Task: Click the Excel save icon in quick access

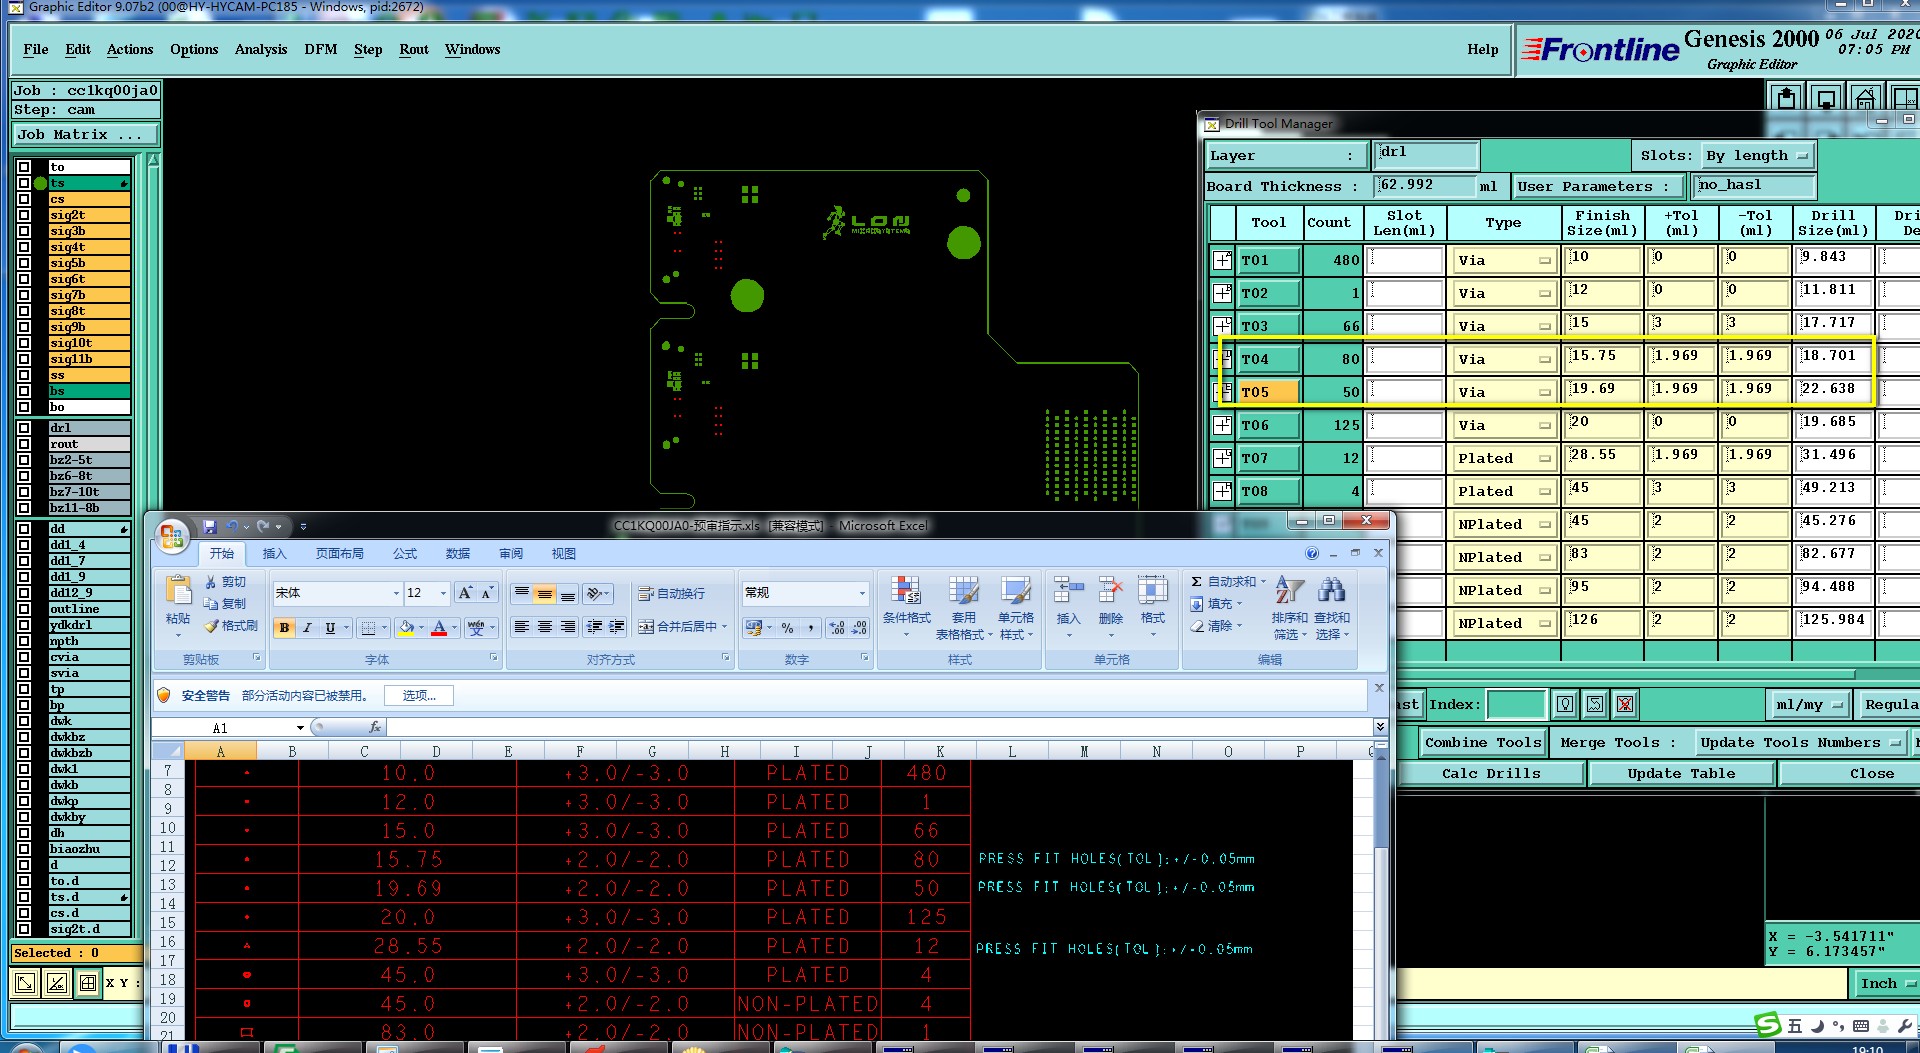Action: 210,526
